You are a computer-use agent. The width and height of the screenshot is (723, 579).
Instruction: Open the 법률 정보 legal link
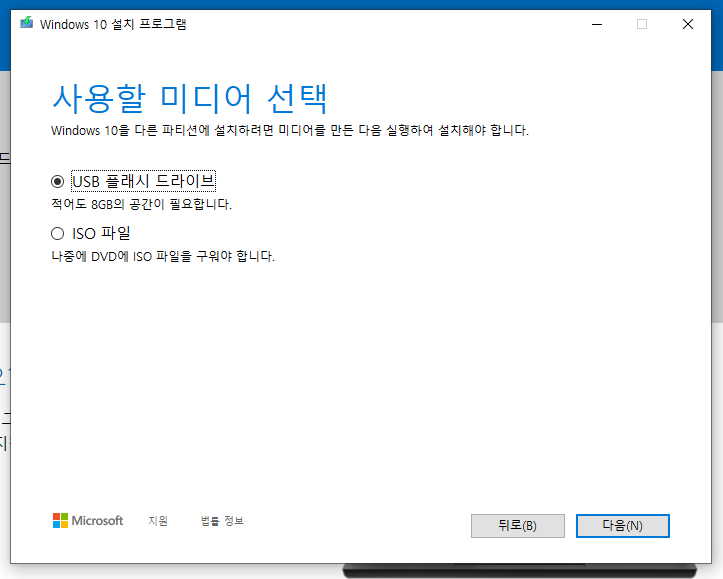(x=222, y=521)
